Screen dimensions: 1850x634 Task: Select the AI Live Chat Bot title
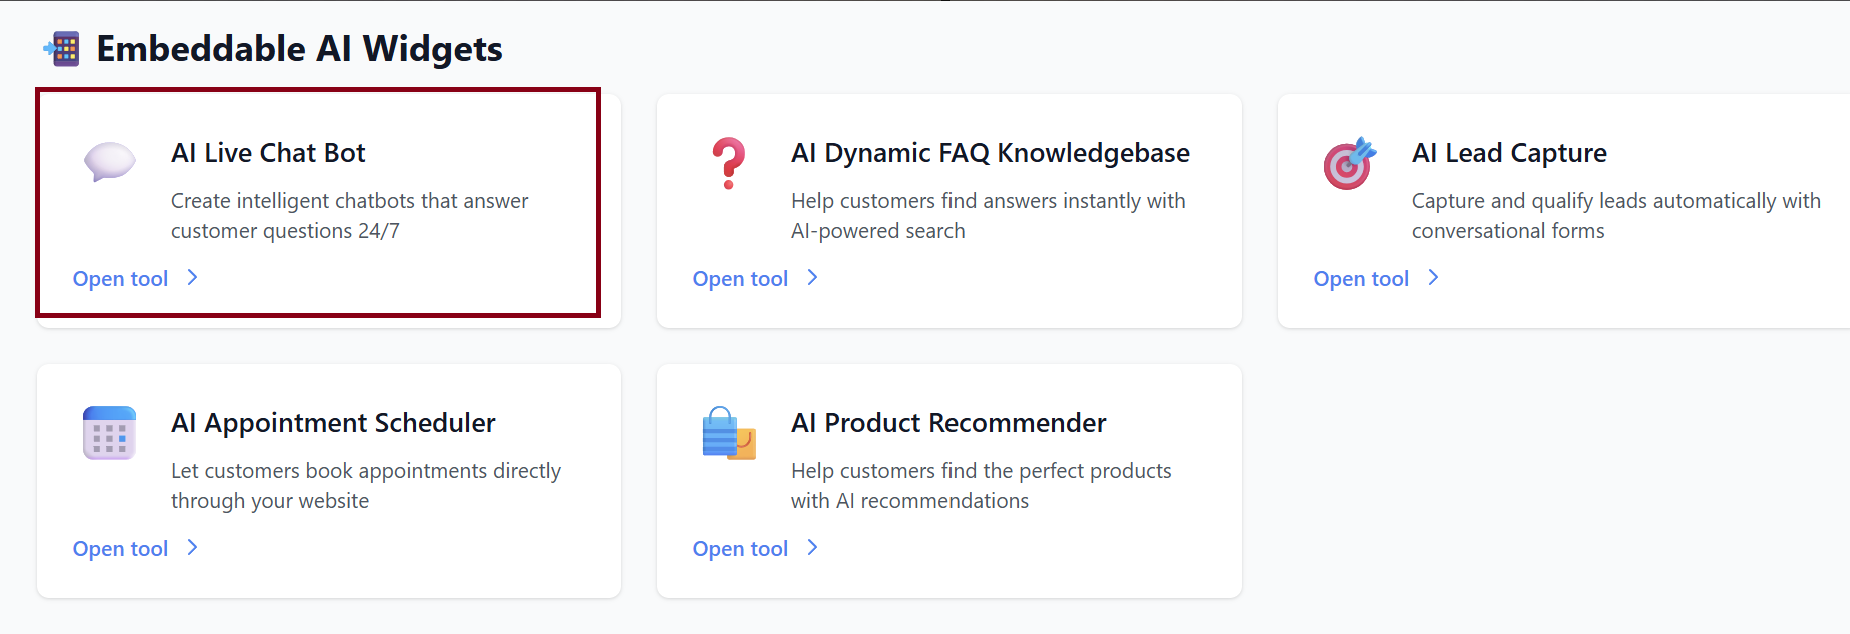[x=268, y=153]
